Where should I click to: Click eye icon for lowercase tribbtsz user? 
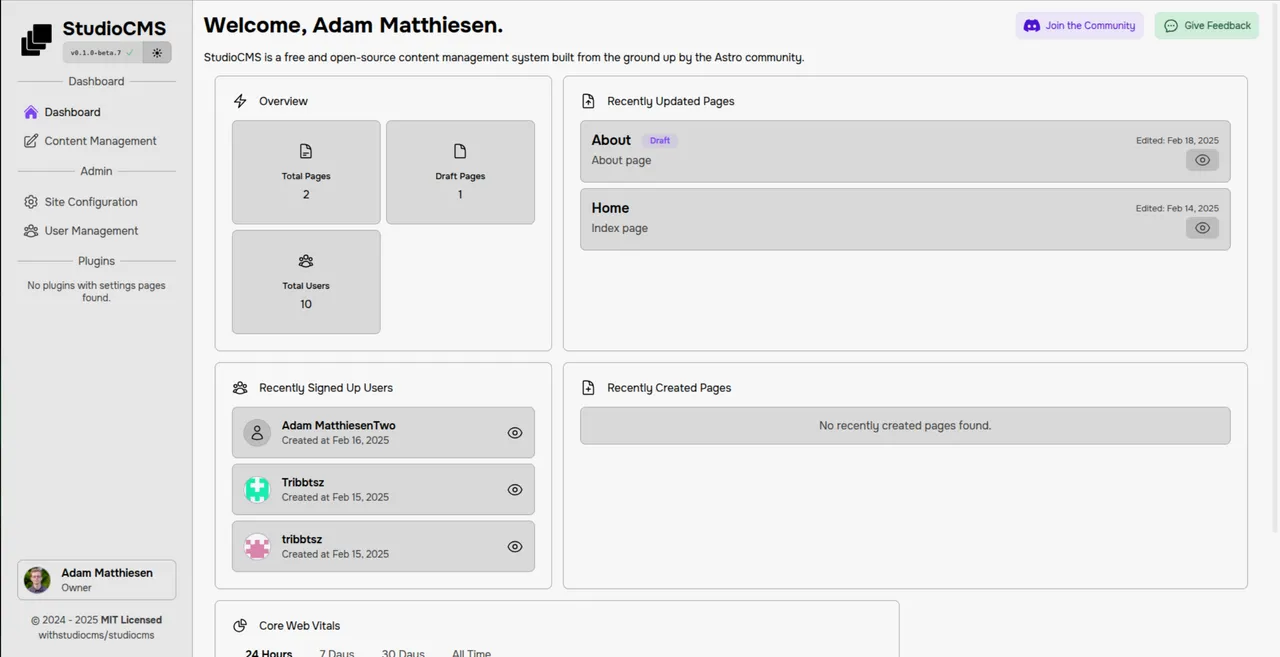coord(515,547)
